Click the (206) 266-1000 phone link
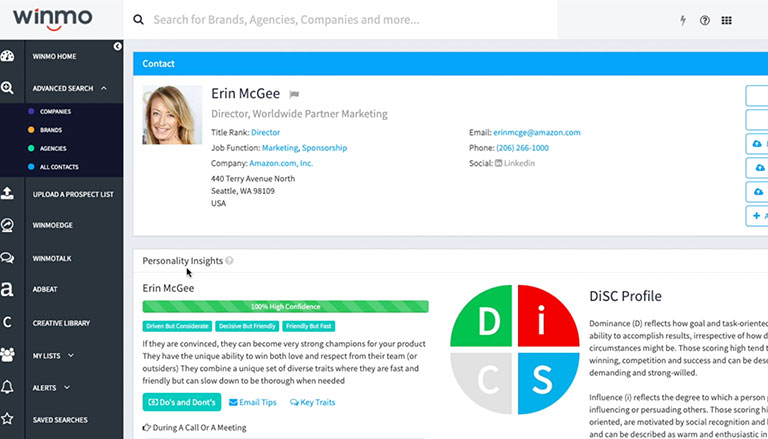 pyautogui.click(x=523, y=147)
